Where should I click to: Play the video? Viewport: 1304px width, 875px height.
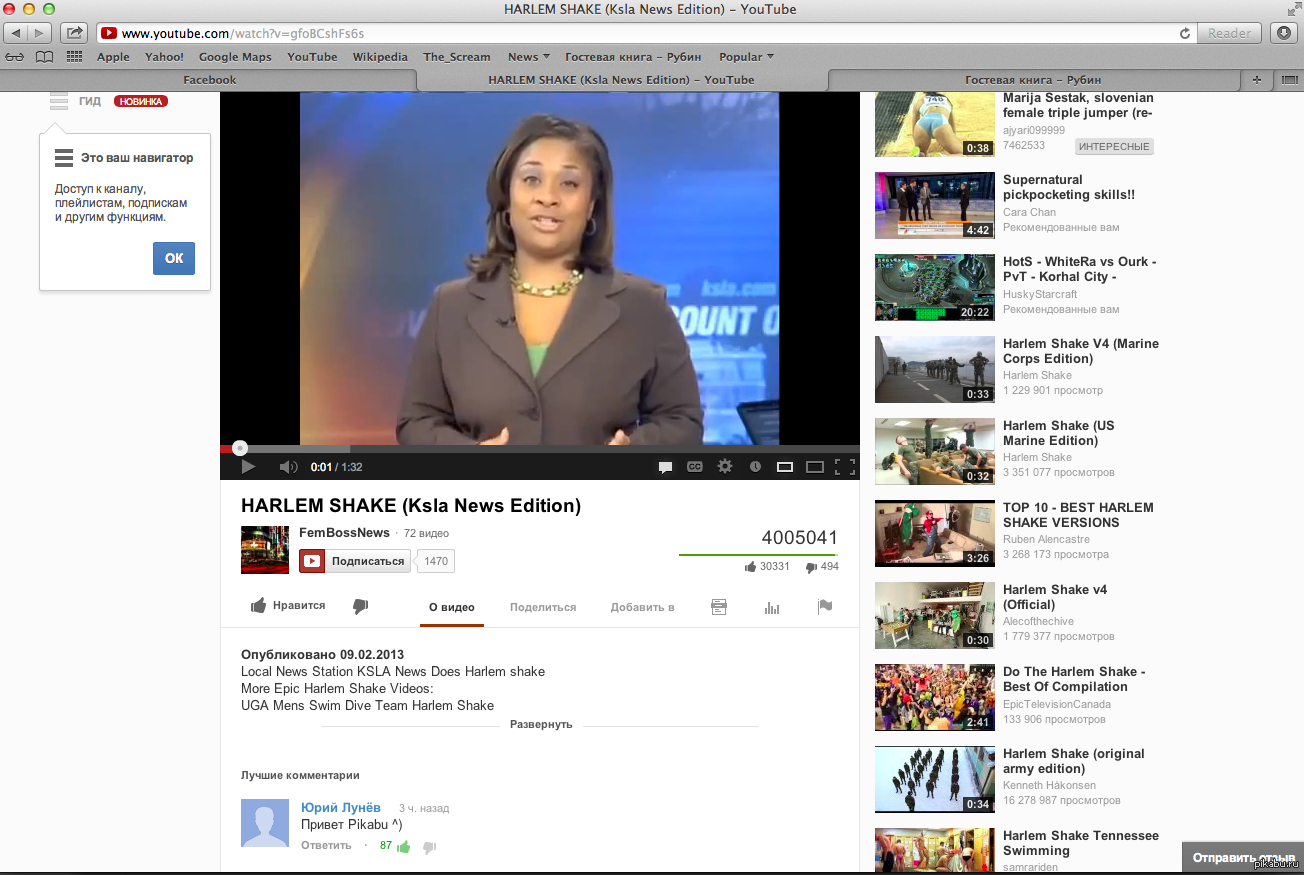pos(249,466)
